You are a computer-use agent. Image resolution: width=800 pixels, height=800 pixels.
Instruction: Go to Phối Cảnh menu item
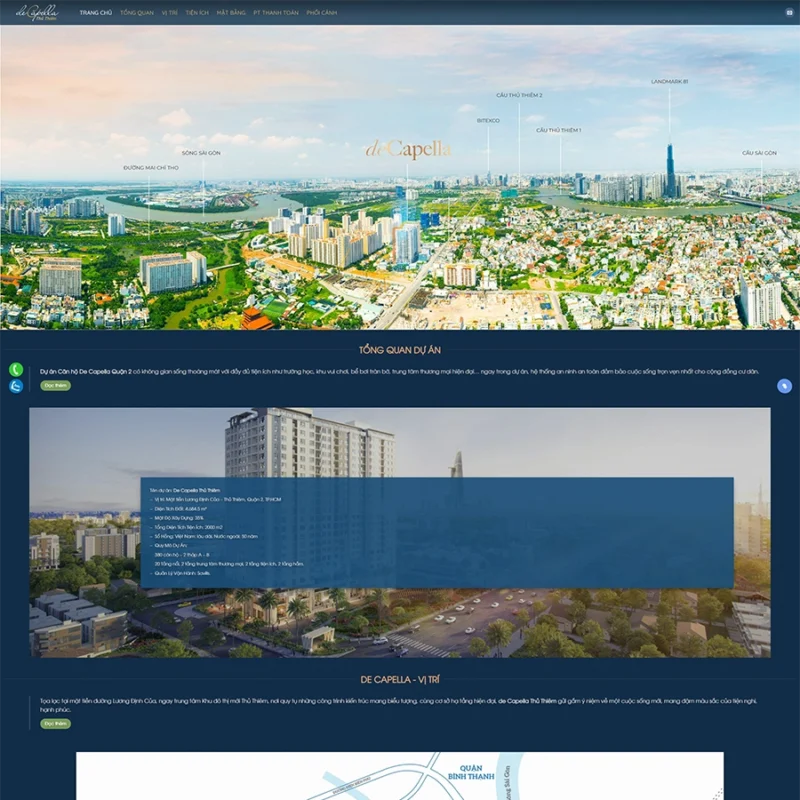pos(321,13)
